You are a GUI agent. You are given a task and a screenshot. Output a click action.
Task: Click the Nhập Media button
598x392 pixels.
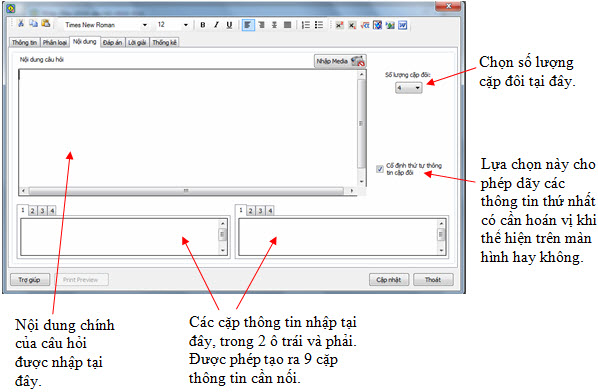[x=340, y=61]
